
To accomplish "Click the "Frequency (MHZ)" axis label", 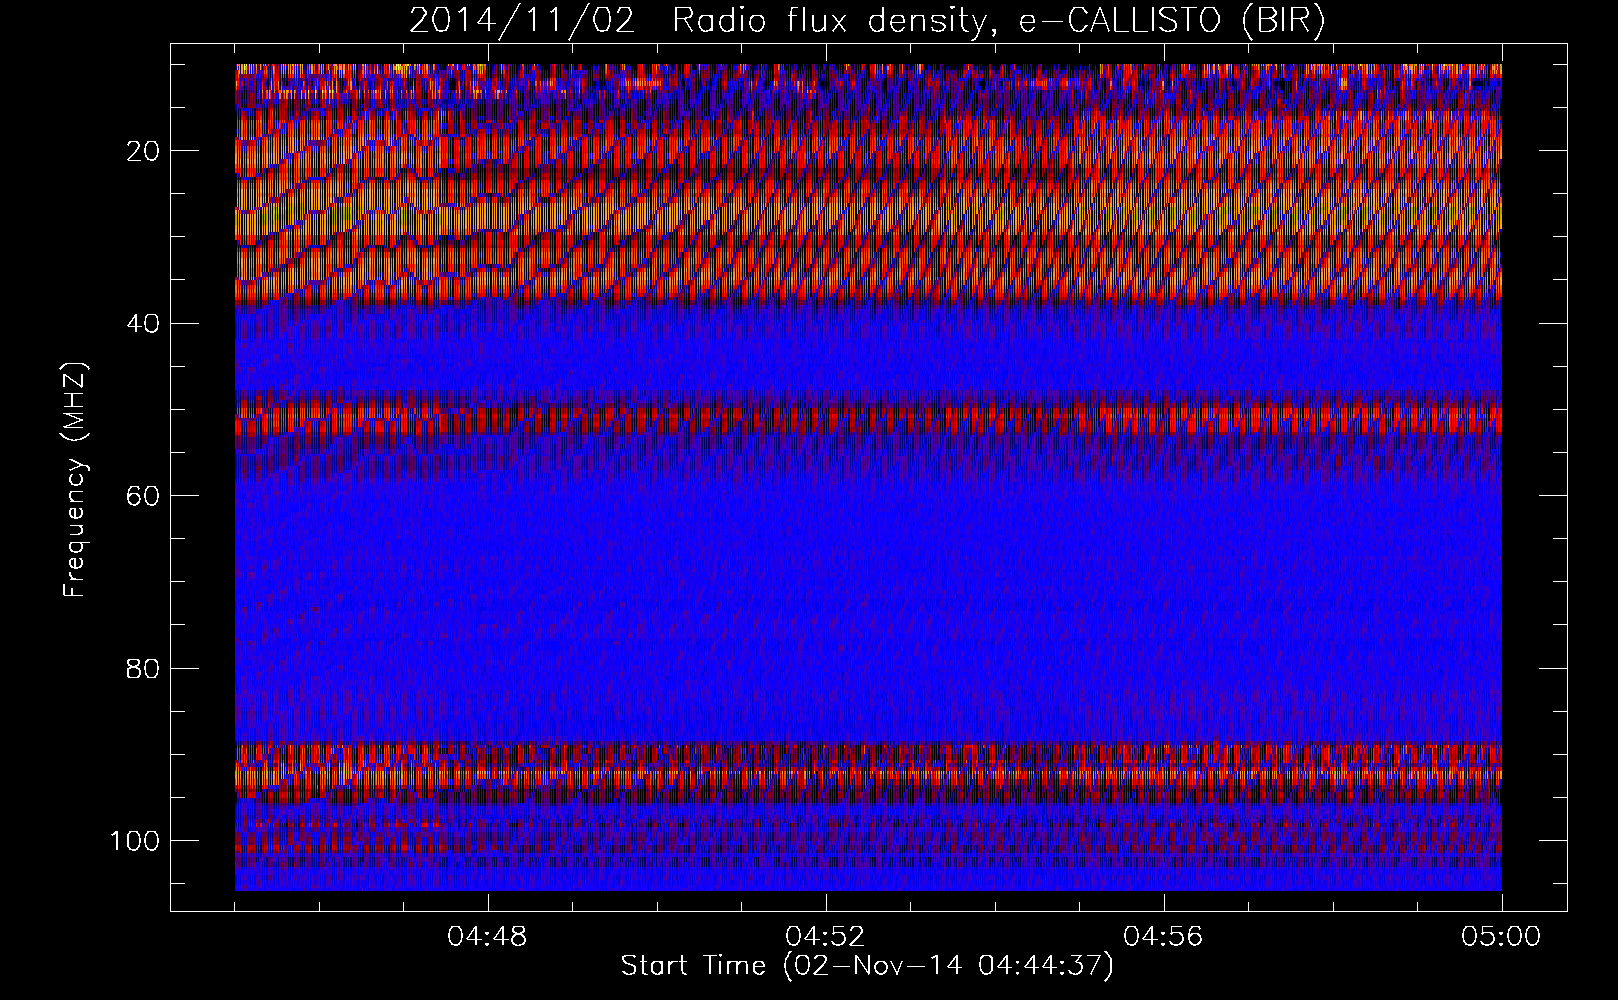I will (x=76, y=480).
